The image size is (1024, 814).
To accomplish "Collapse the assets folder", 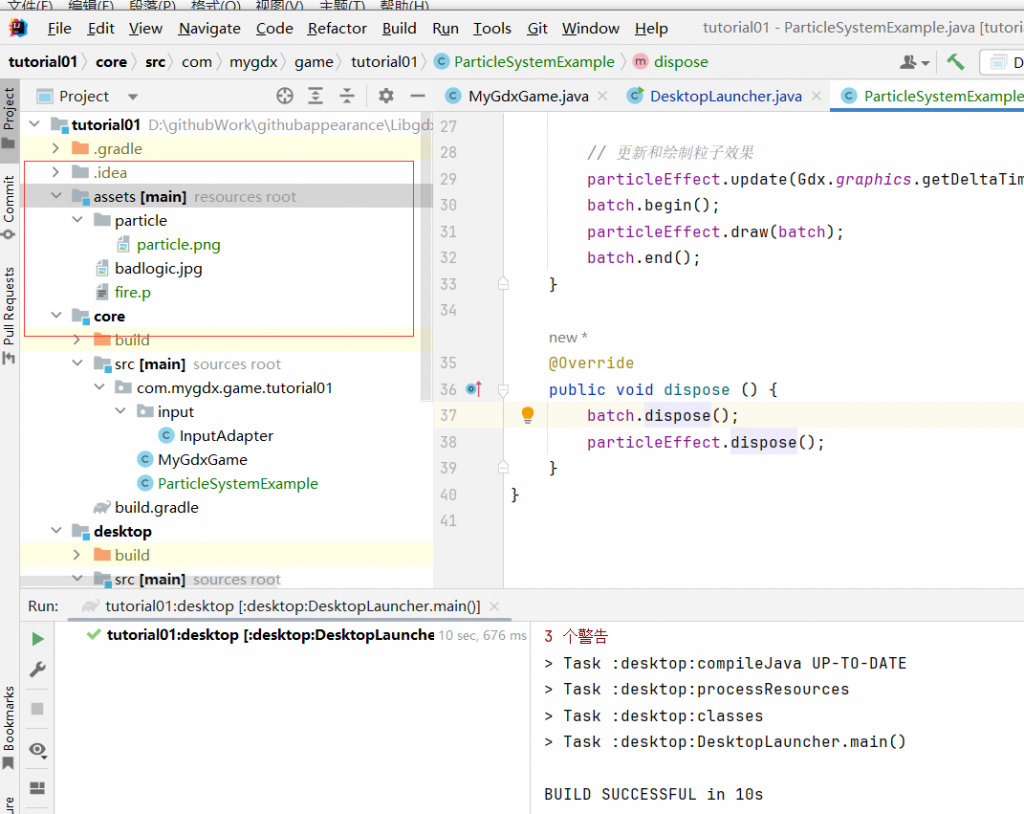I will coord(56,197).
